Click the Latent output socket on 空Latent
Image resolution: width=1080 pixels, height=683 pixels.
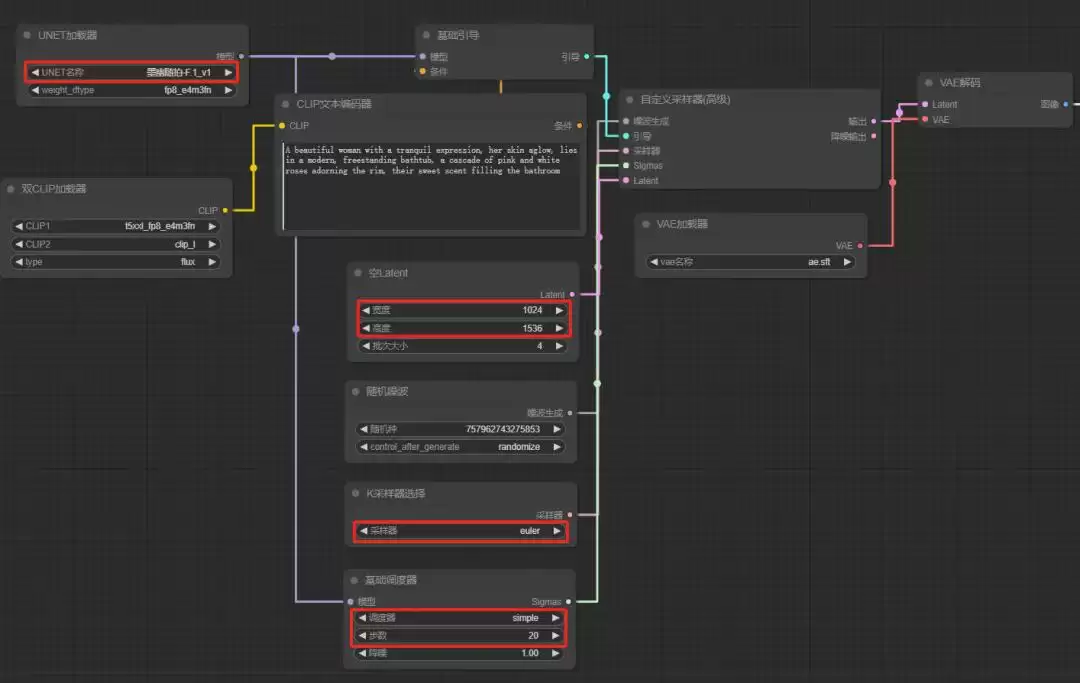pos(572,295)
